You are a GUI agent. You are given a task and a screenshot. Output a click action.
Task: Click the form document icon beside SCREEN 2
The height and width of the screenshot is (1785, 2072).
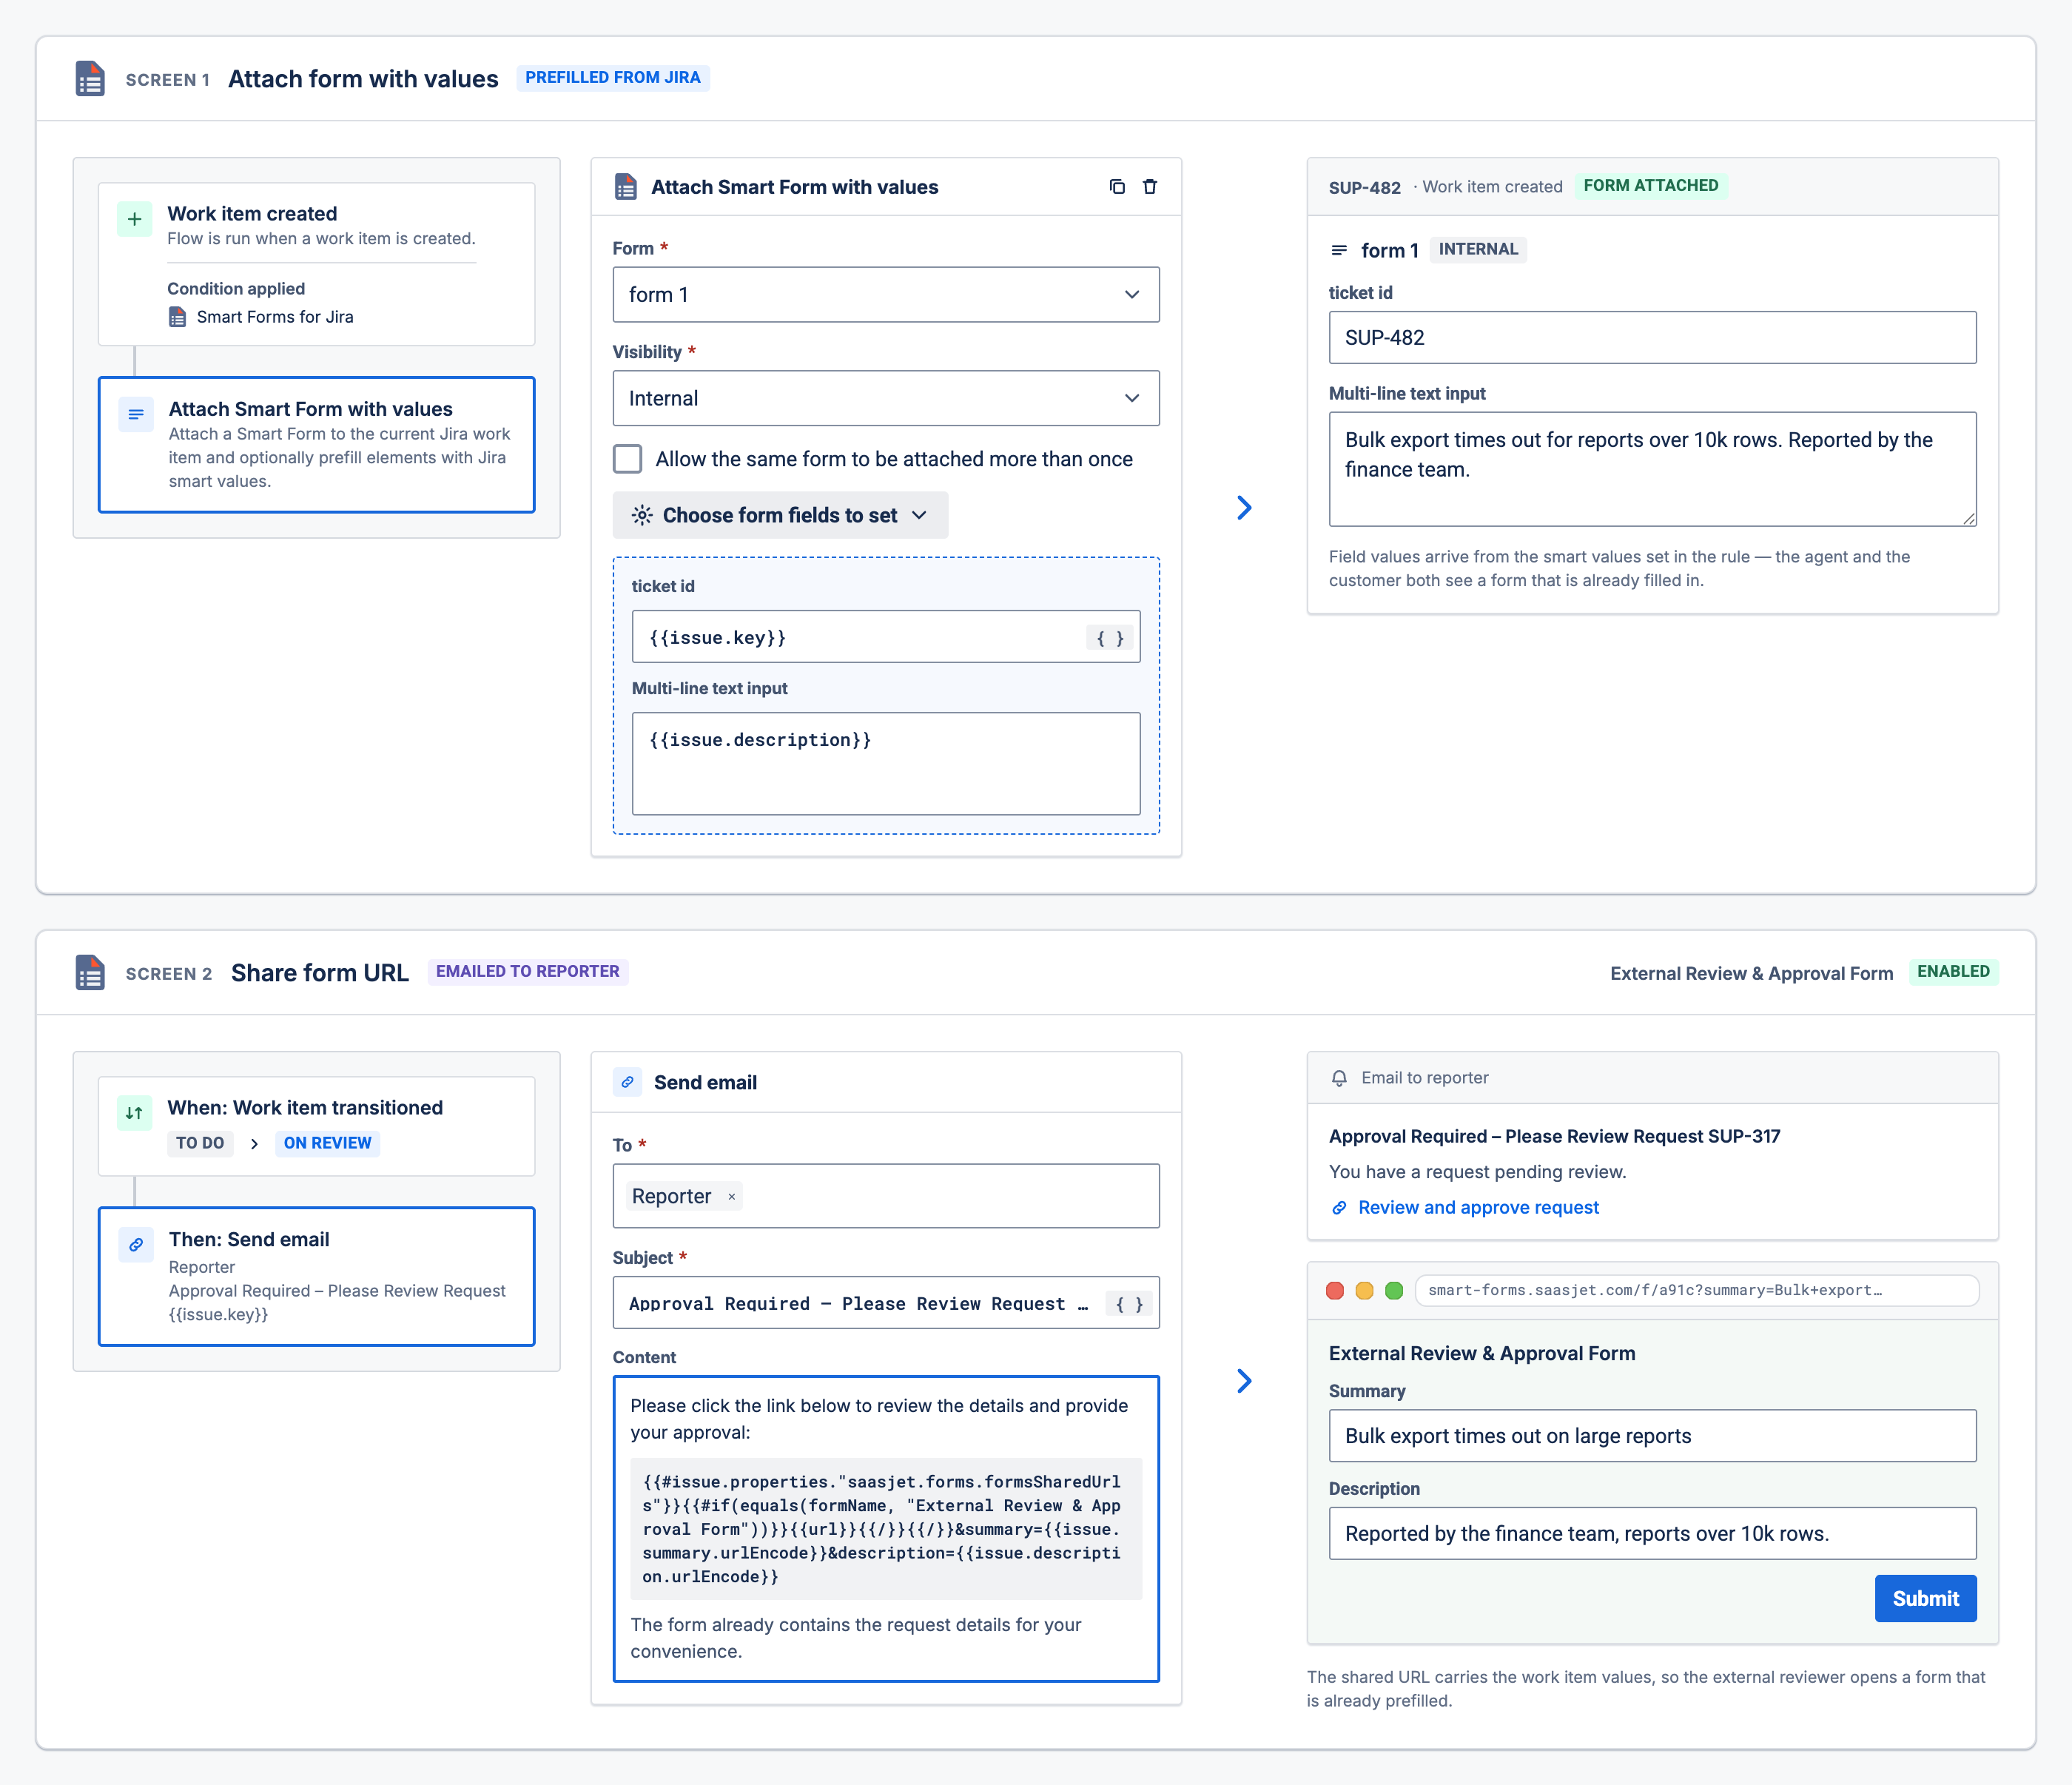(90, 972)
